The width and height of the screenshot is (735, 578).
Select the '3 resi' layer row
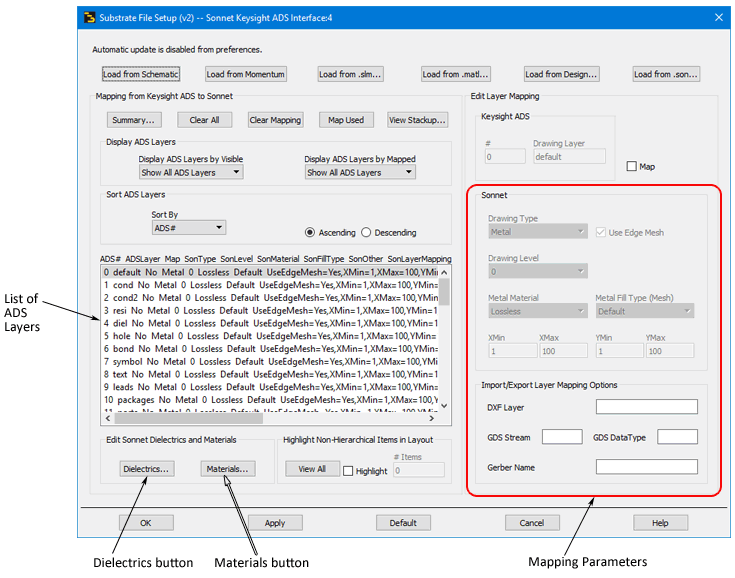[x=270, y=310]
